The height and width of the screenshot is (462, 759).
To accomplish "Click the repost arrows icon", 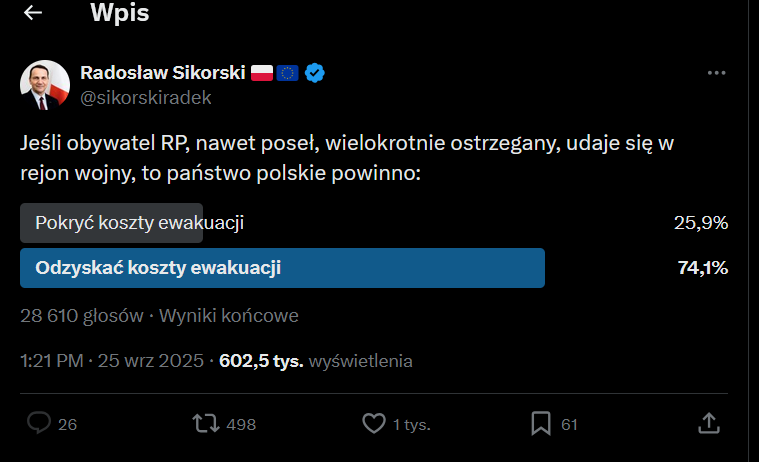I will click(x=206, y=423).
